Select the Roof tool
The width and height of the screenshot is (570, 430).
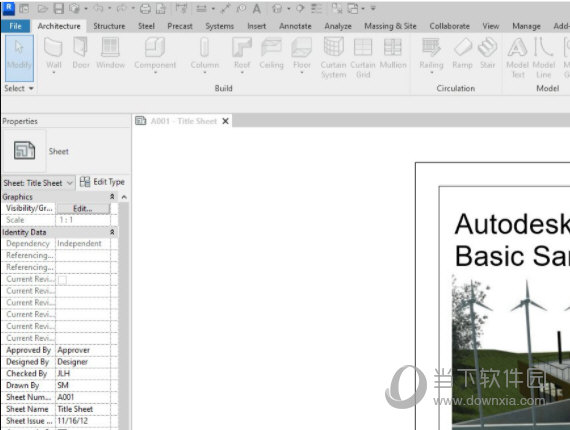pos(242,55)
